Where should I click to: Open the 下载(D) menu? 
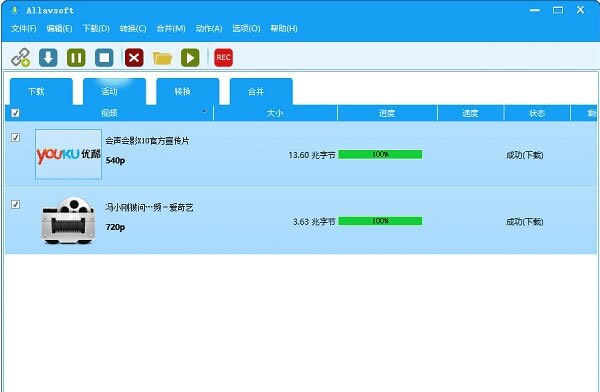[x=96, y=29]
